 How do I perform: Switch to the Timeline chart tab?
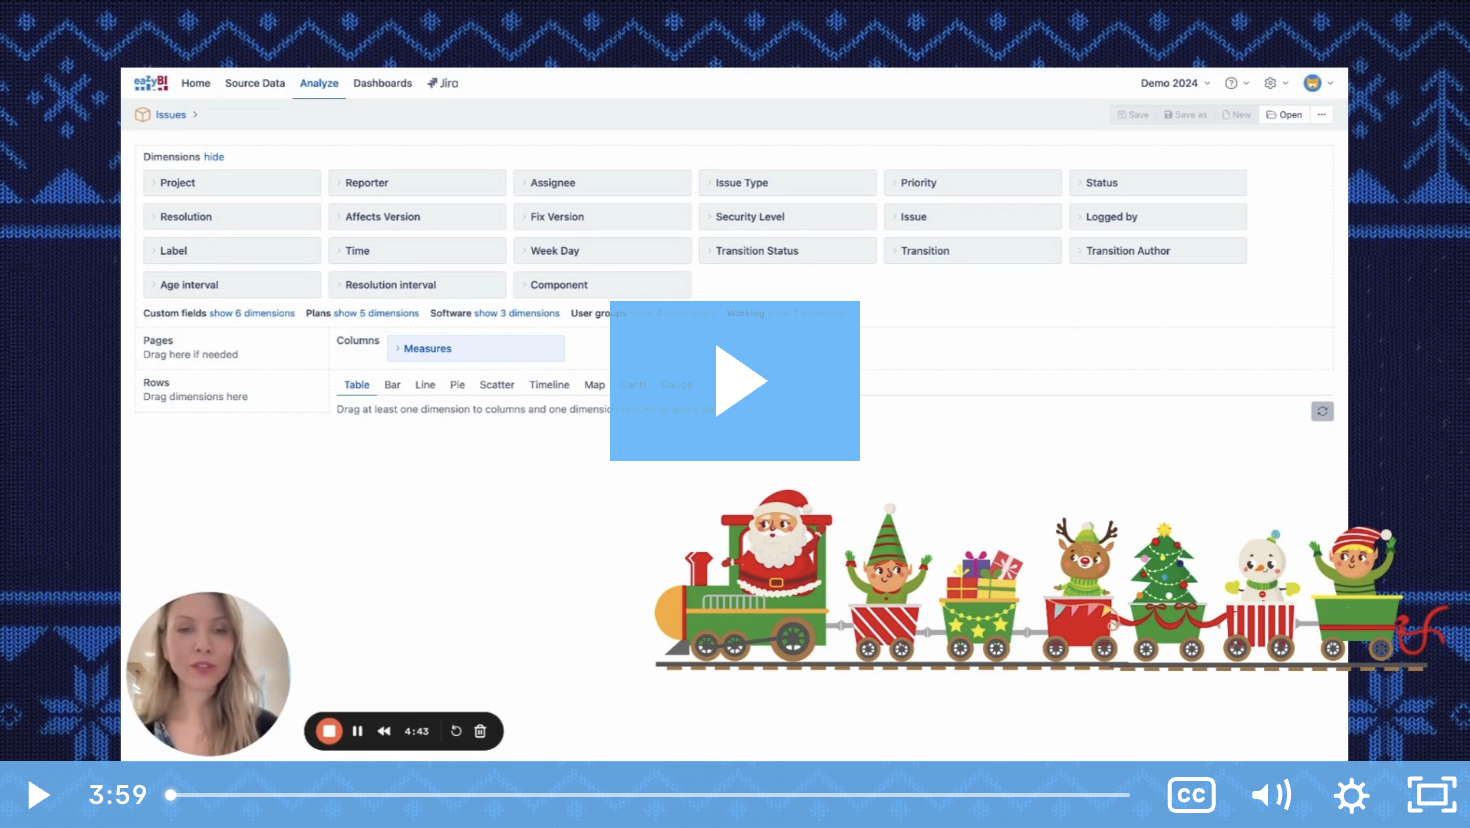click(549, 385)
